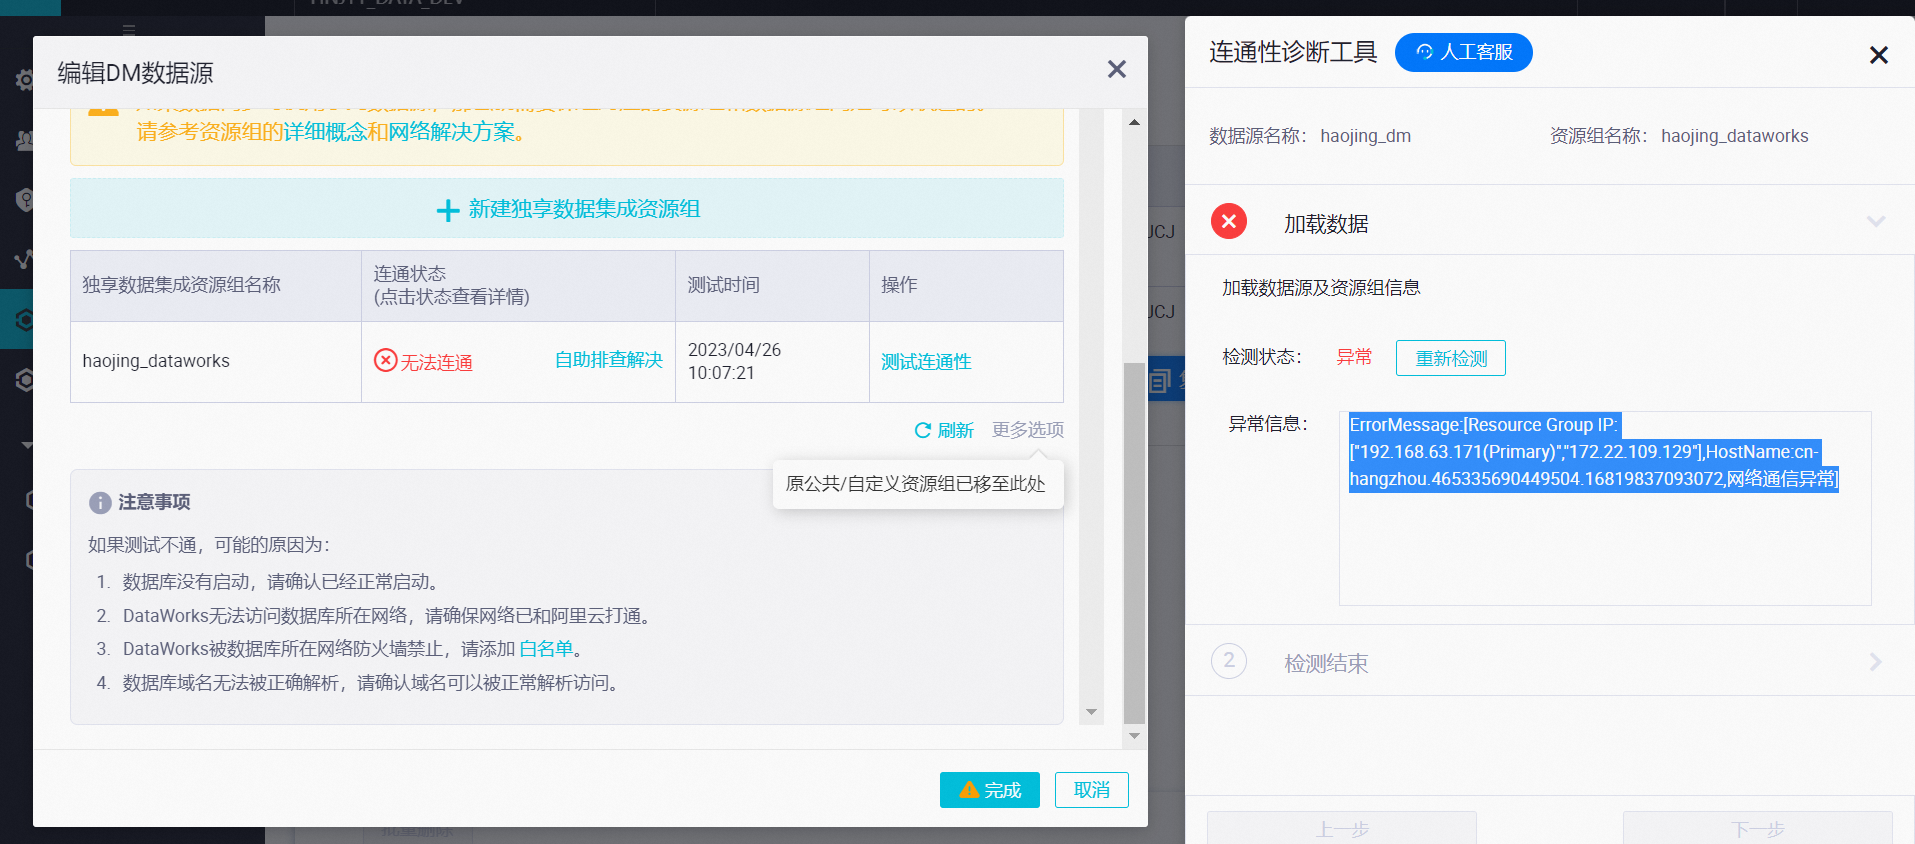Click gear icon in left sidebar
Viewport: 1915px width, 844px height.
pyautogui.click(x=24, y=80)
